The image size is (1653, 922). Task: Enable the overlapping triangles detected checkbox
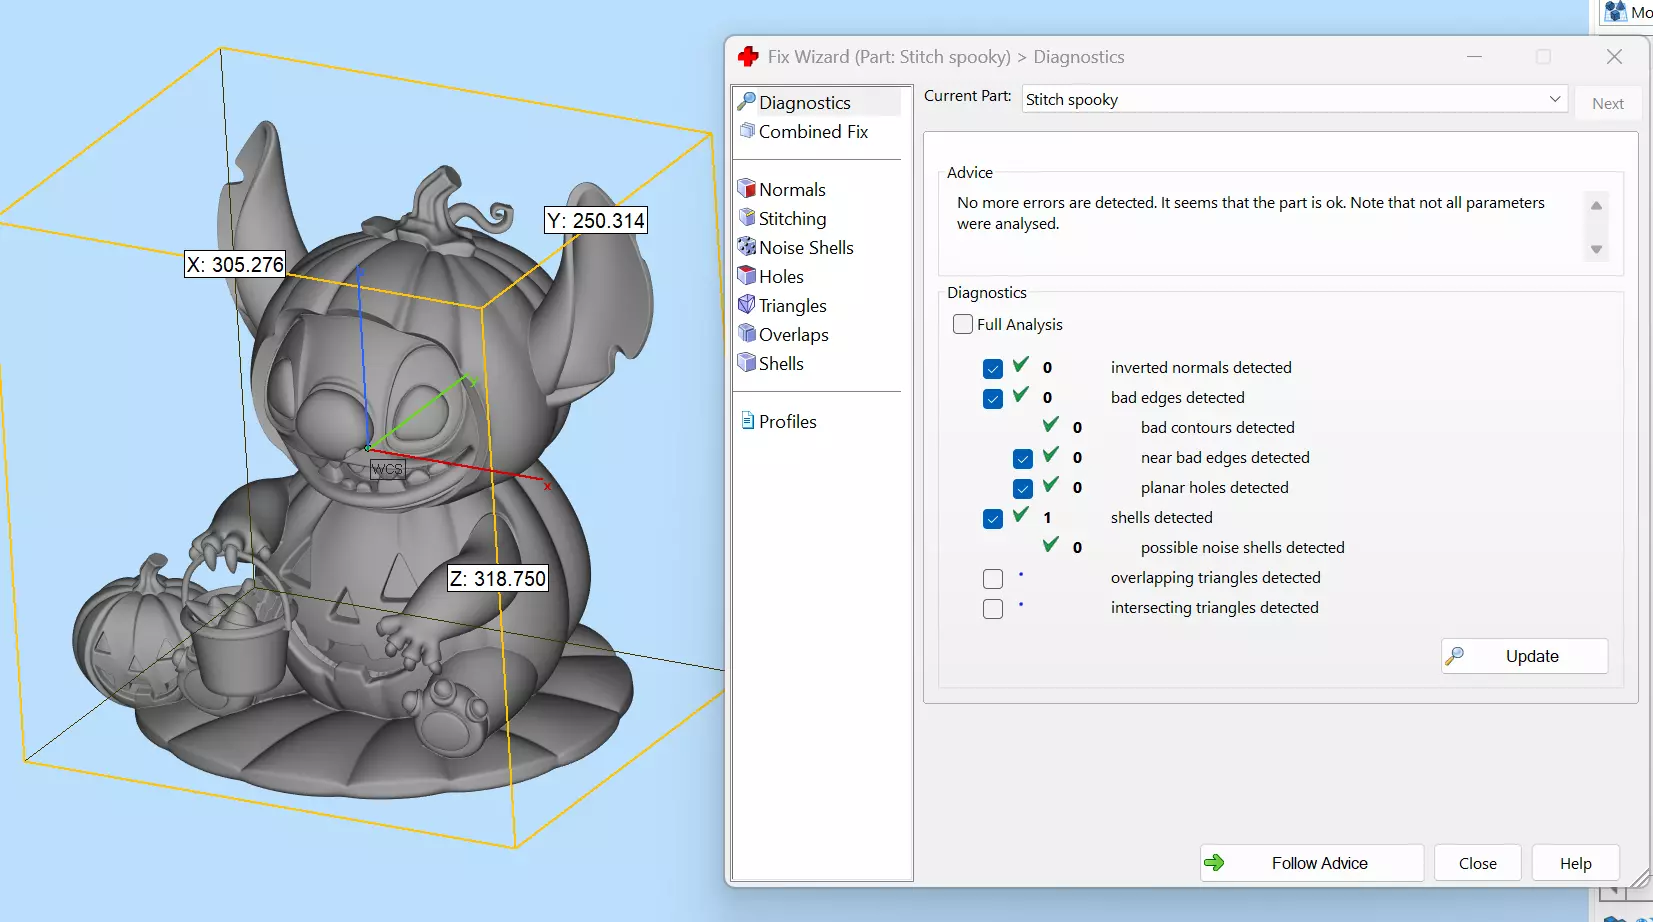click(993, 578)
